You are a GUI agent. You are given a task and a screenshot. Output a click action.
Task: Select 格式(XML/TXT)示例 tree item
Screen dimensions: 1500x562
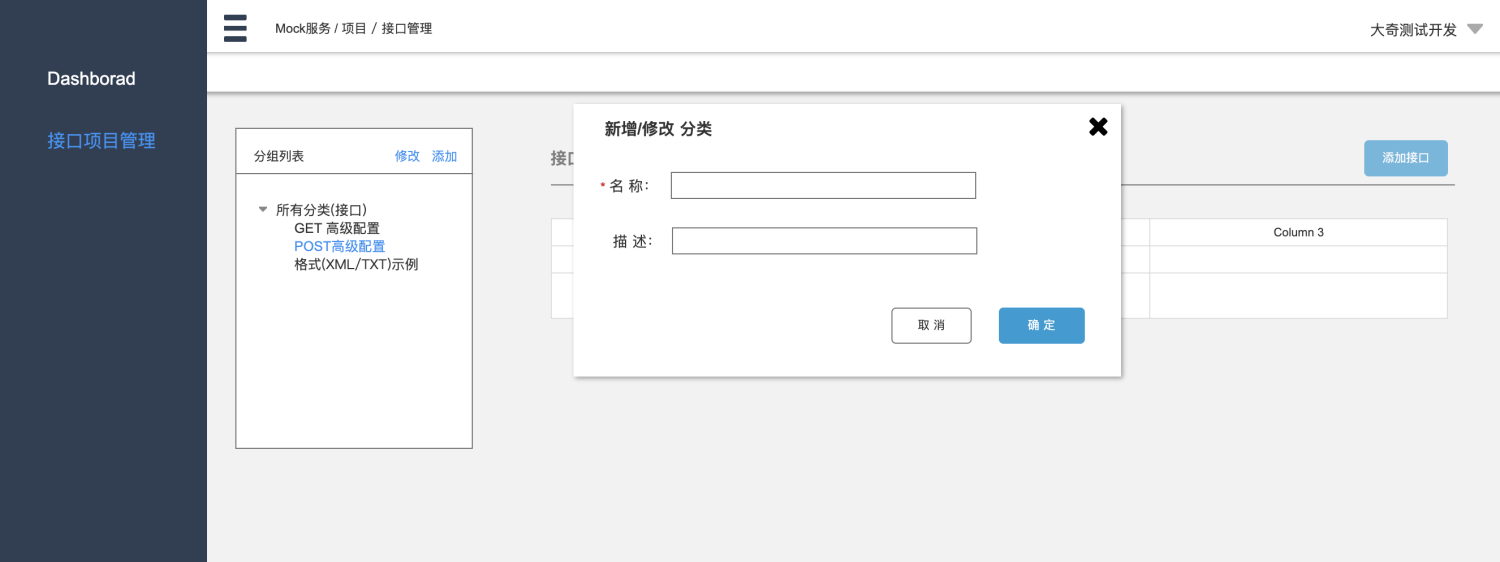point(356,264)
